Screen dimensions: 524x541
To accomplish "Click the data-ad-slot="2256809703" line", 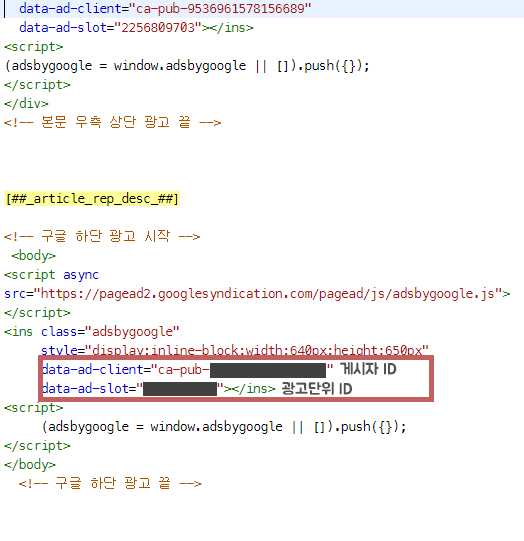I will 136,28.
